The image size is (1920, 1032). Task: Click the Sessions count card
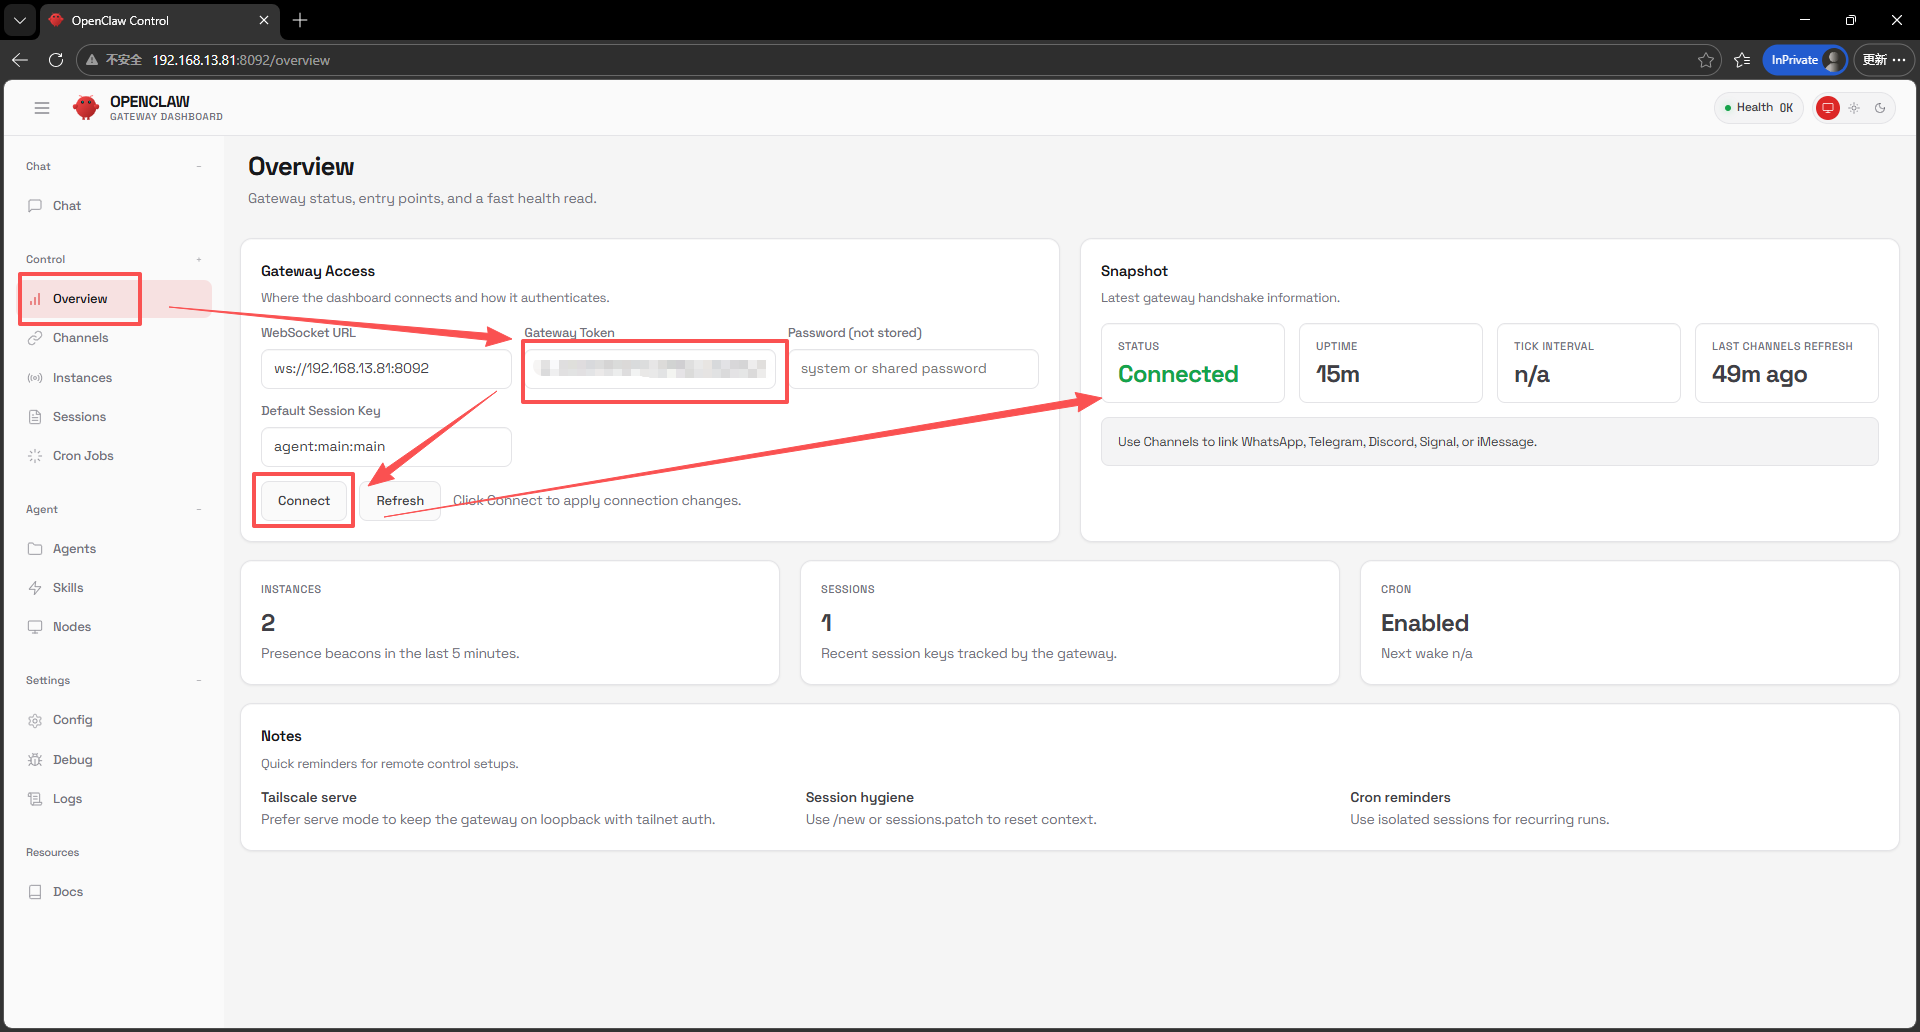coord(1070,622)
